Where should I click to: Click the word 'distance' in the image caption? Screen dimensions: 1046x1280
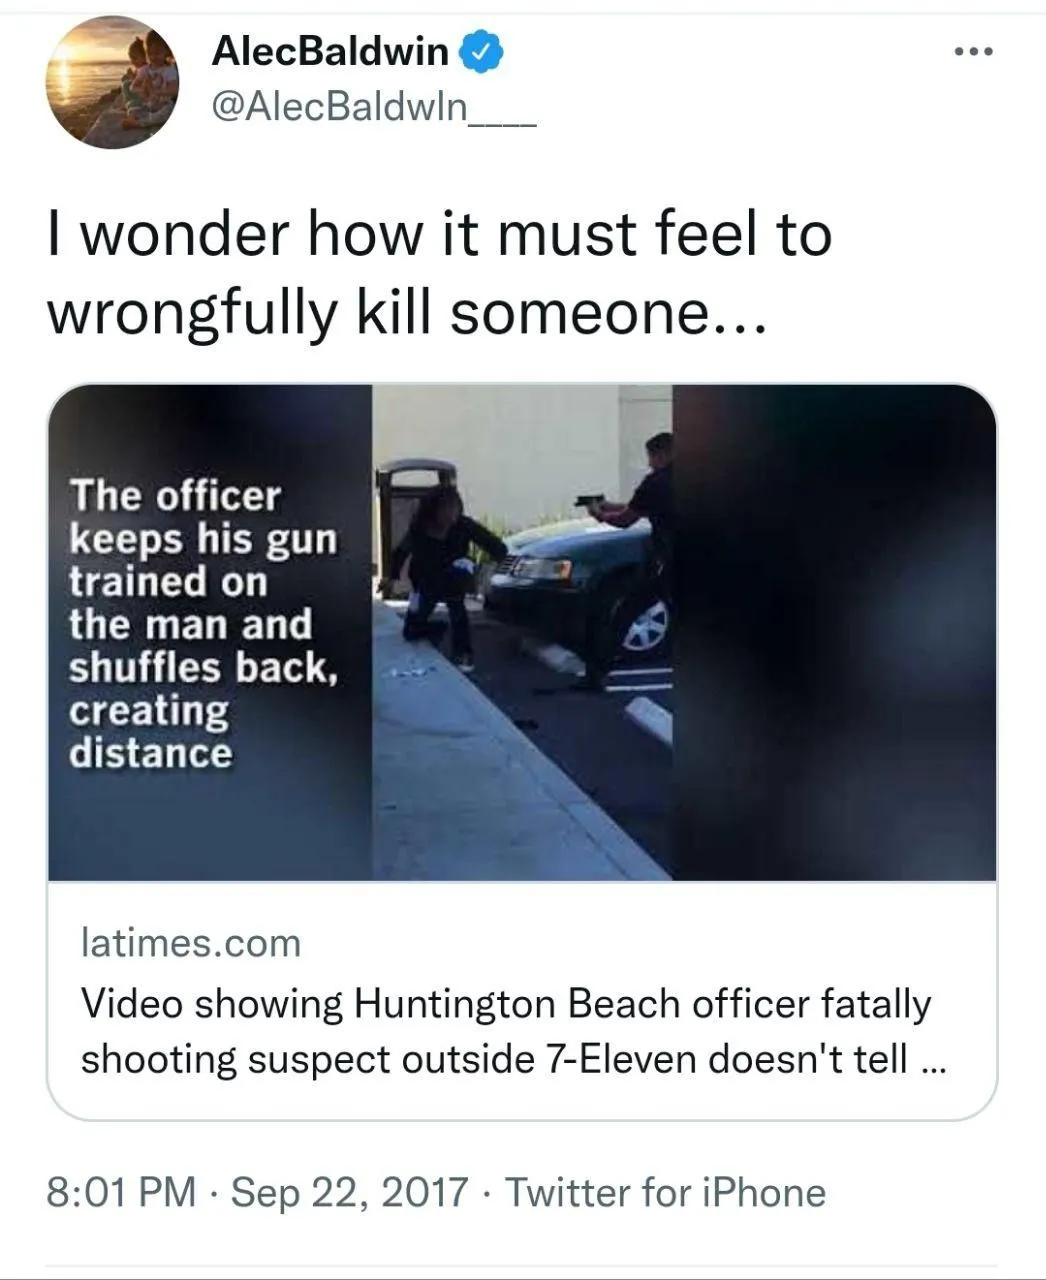pos(150,752)
